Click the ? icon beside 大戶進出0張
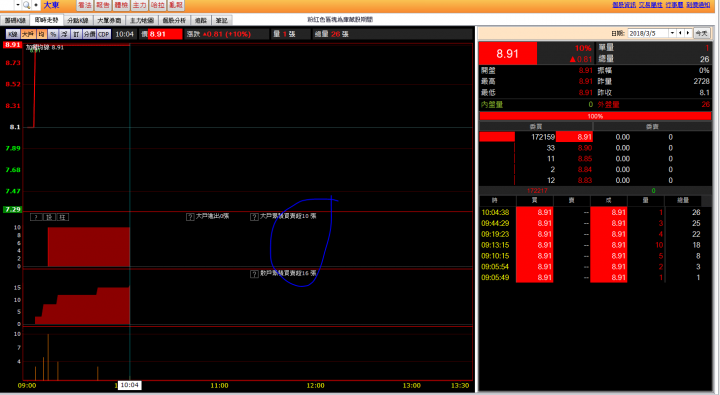 (x=190, y=216)
